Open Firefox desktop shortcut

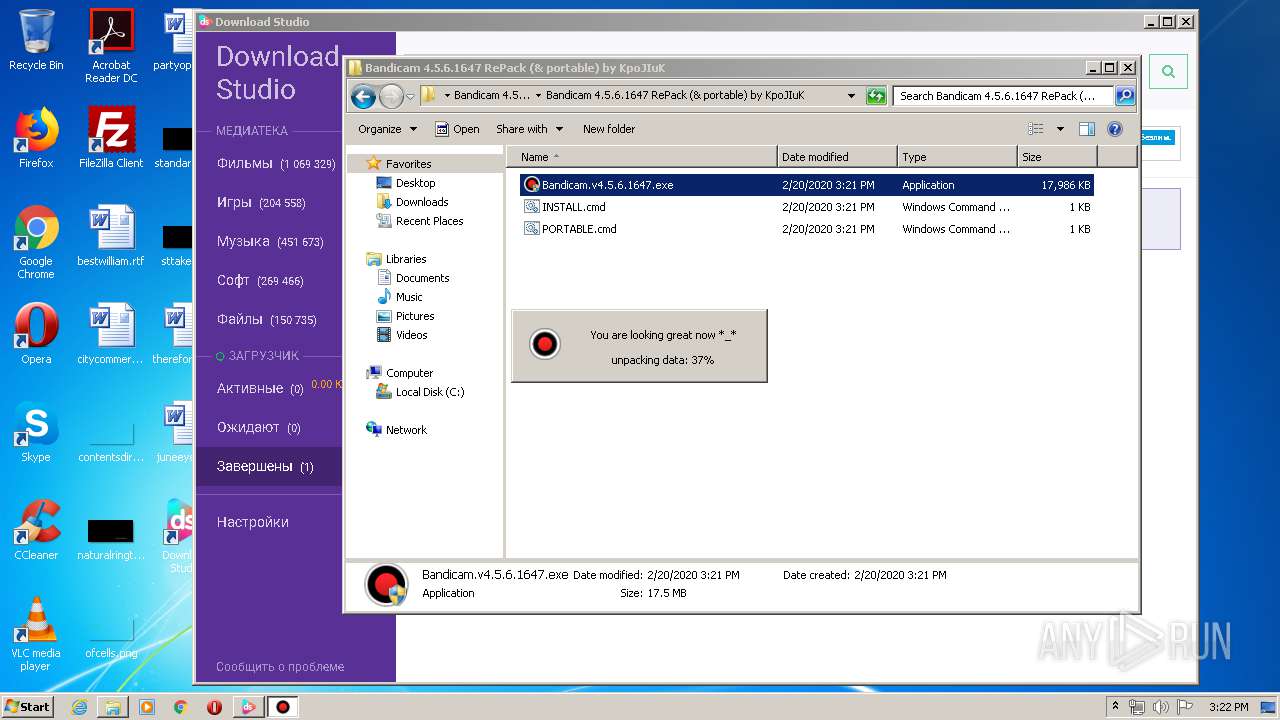click(x=36, y=137)
